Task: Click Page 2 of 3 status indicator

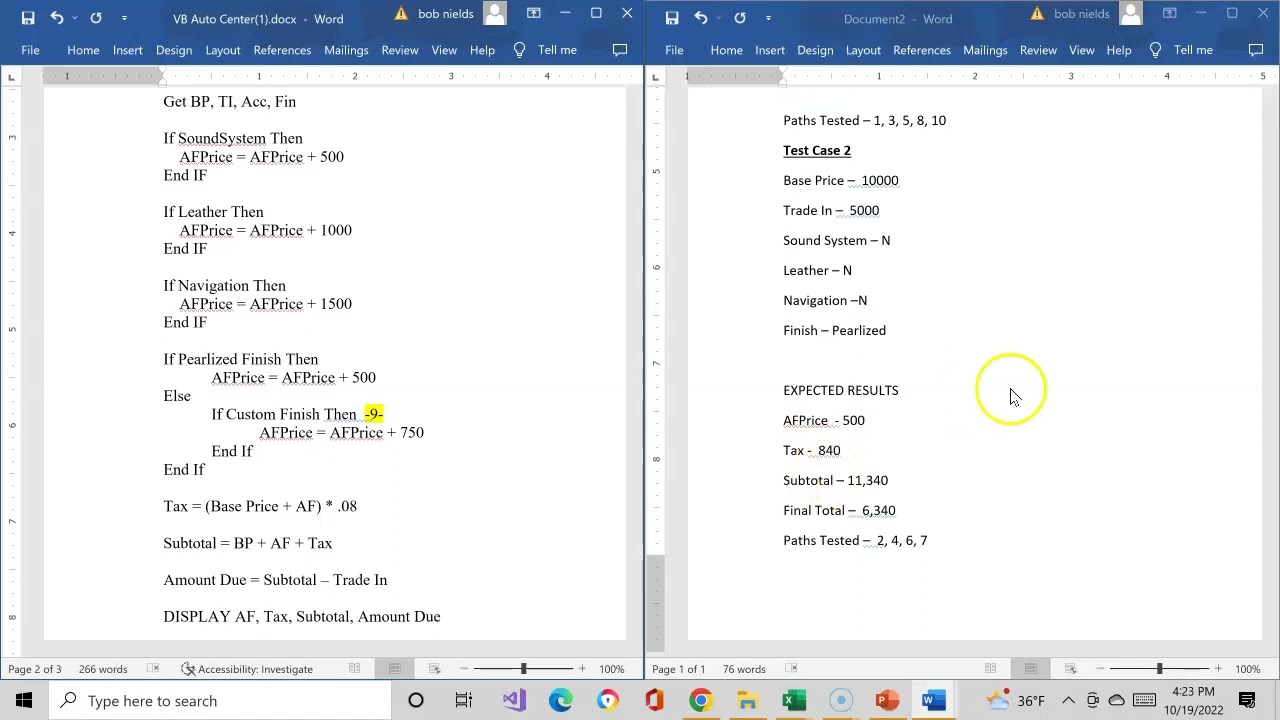Action: click(35, 669)
